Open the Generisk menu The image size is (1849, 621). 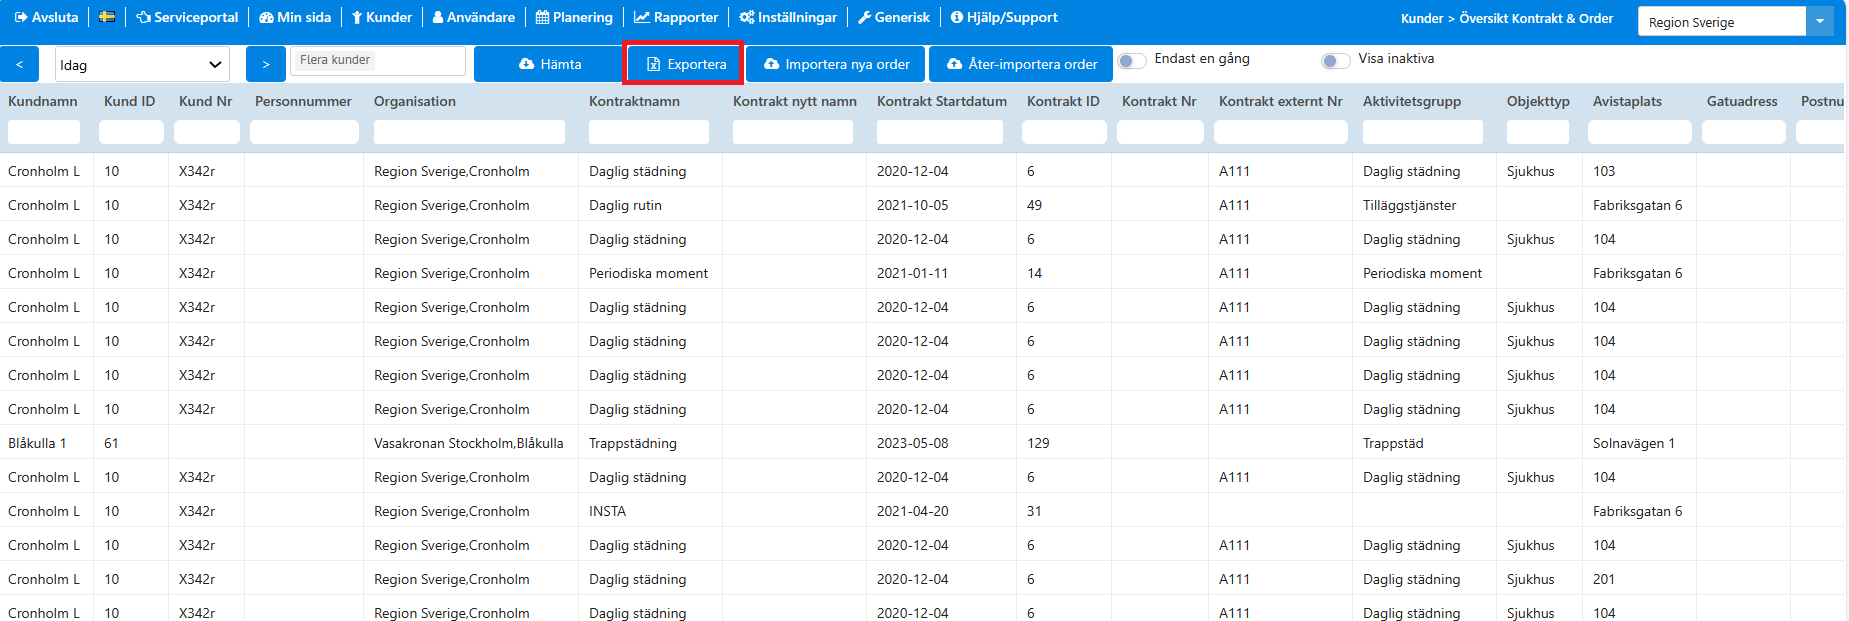click(894, 17)
